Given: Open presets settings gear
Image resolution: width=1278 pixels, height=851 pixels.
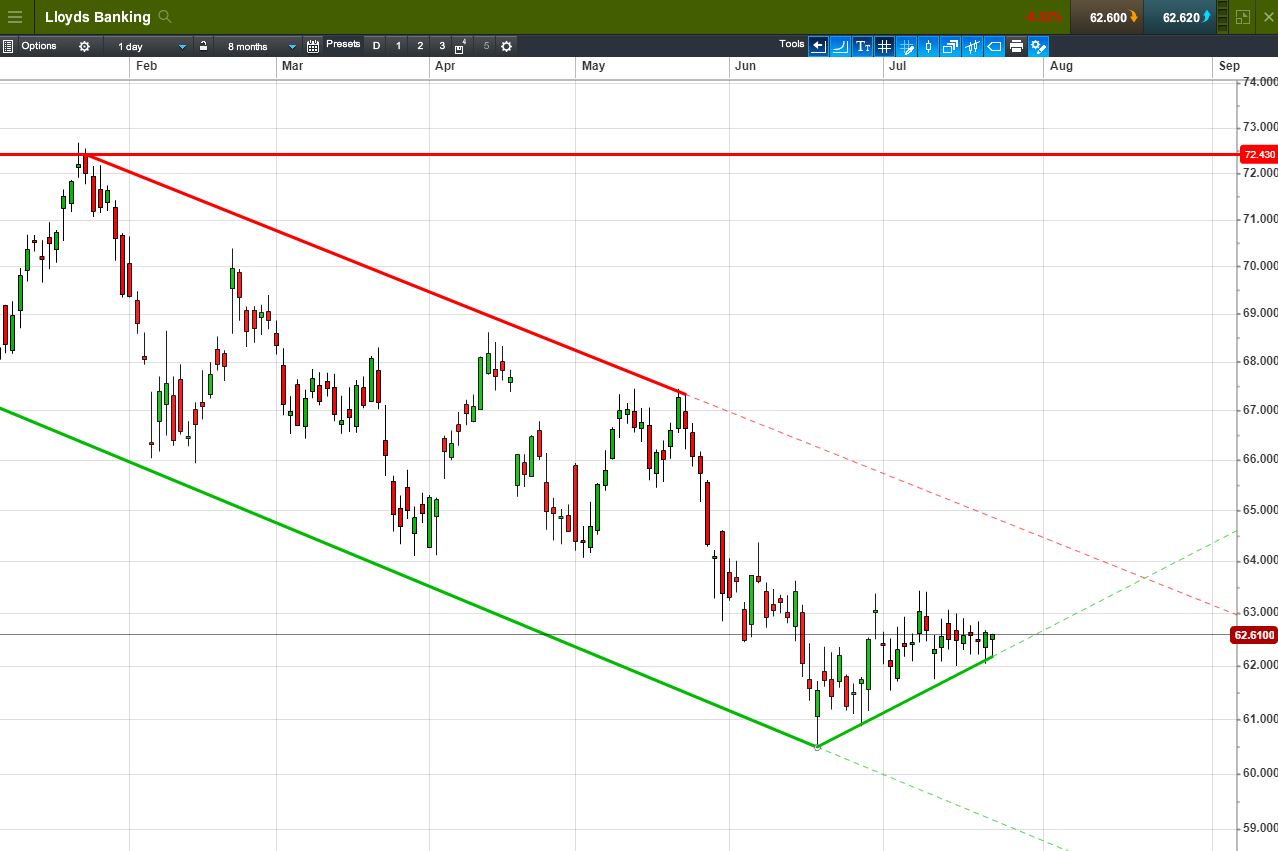Looking at the screenshot, I should [506, 46].
